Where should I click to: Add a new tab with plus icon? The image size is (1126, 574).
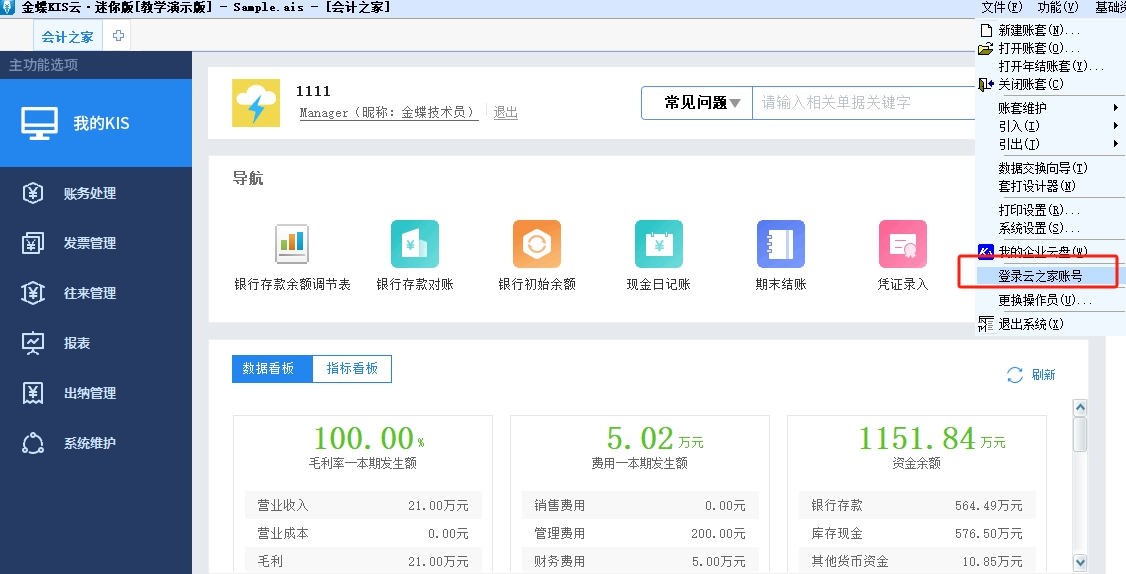click(118, 35)
